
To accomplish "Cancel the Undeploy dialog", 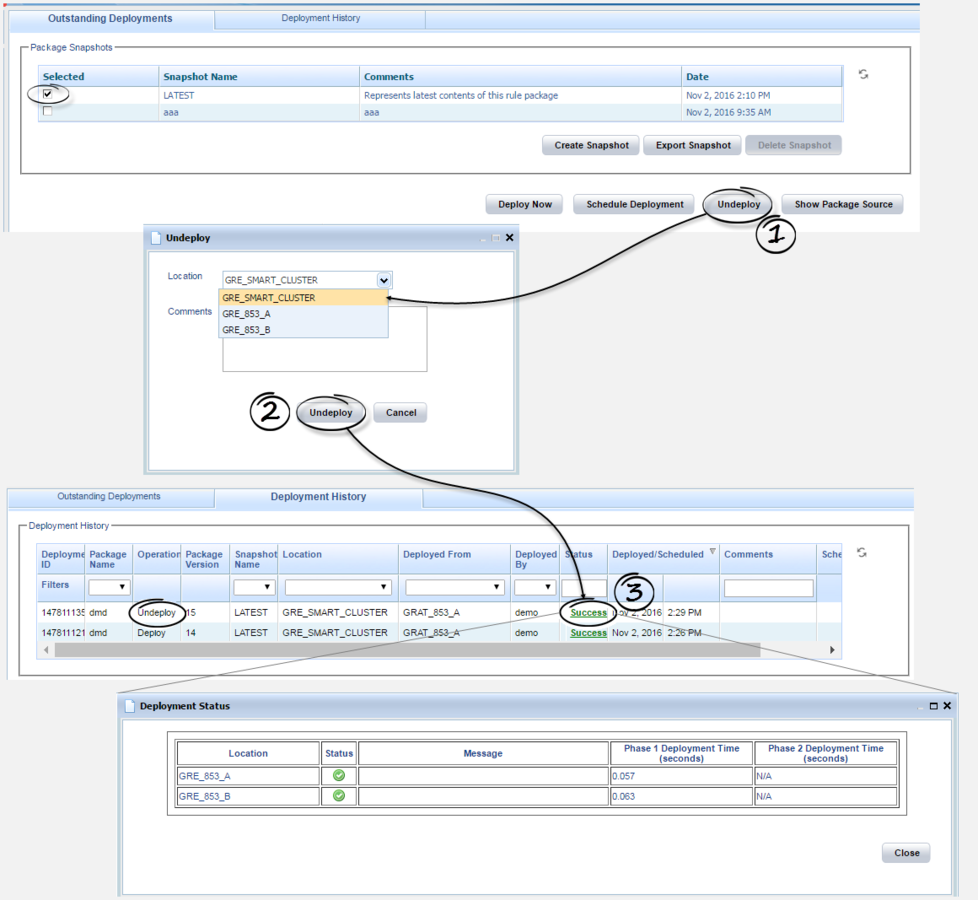I will 400,412.
